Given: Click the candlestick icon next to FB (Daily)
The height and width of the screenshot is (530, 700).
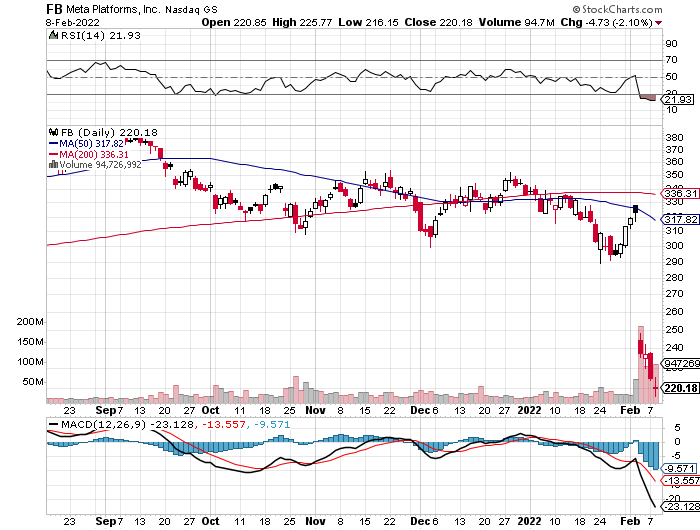Looking at the screenshot, I should point(54,132).
